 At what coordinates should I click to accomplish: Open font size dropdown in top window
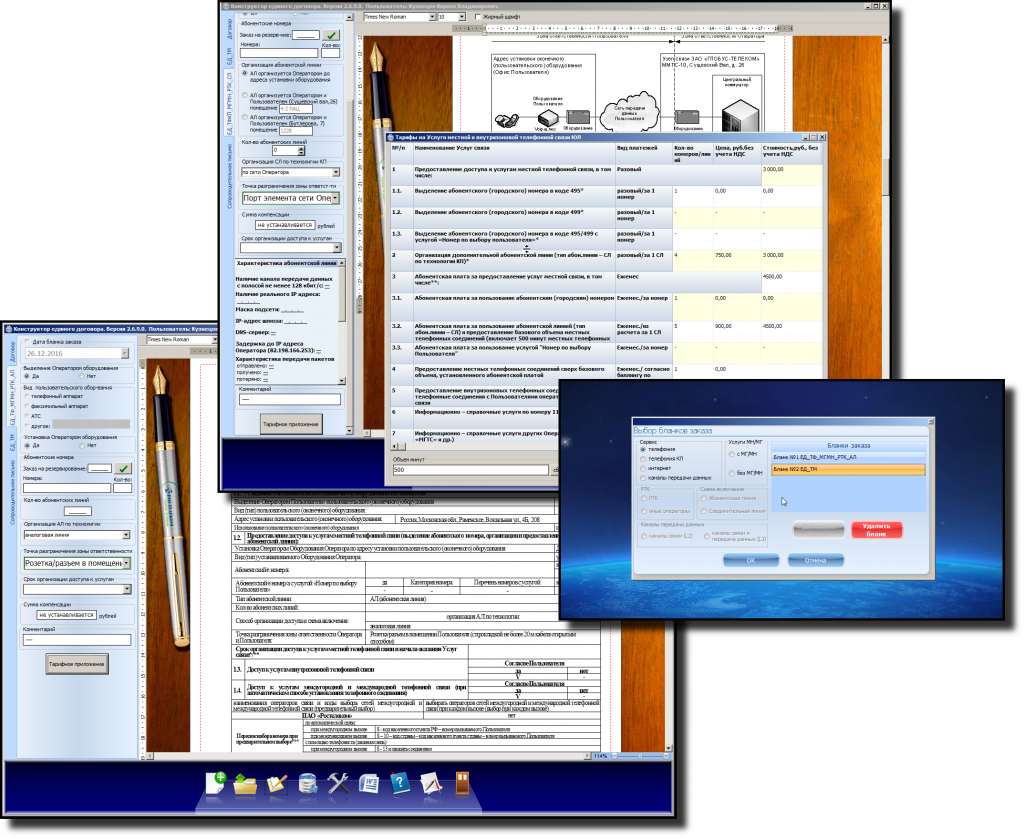(x=462, y=17)
